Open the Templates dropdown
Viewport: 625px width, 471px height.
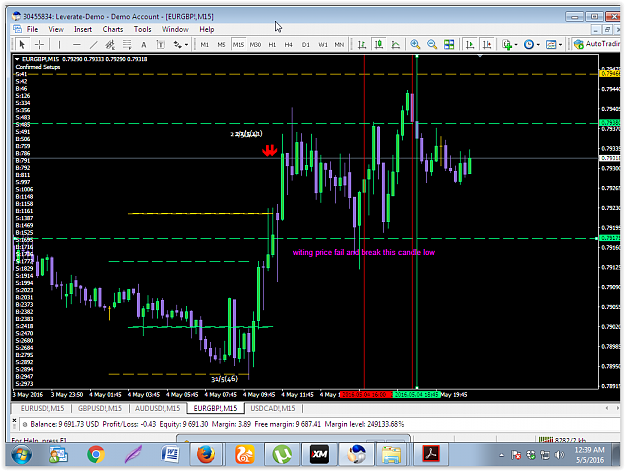coord(554,45)
